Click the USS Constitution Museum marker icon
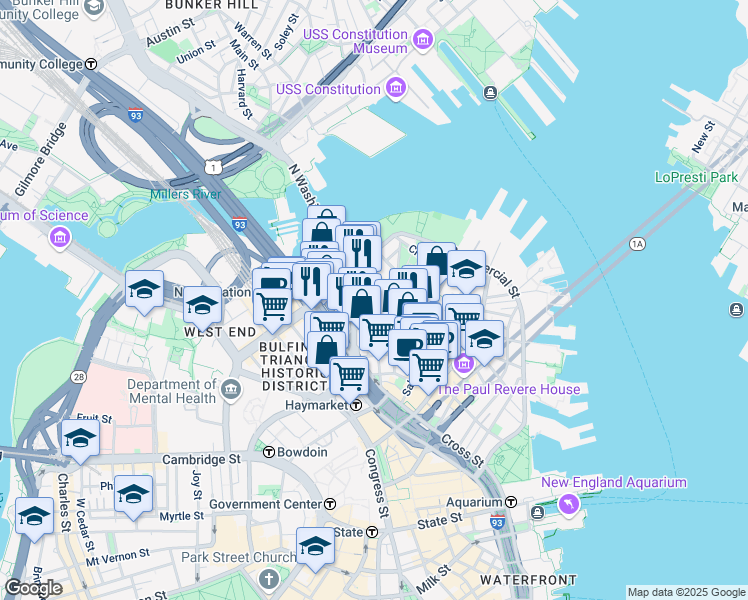Image resolution: width=748 pixels, height=600 pixels. click(423, 40)
